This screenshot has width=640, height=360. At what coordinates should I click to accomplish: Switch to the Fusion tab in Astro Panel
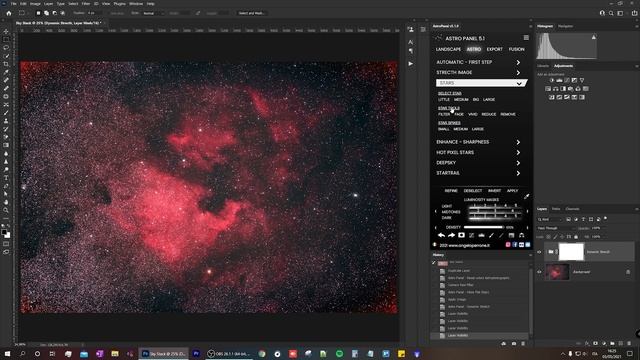click(x=517, y=49)
